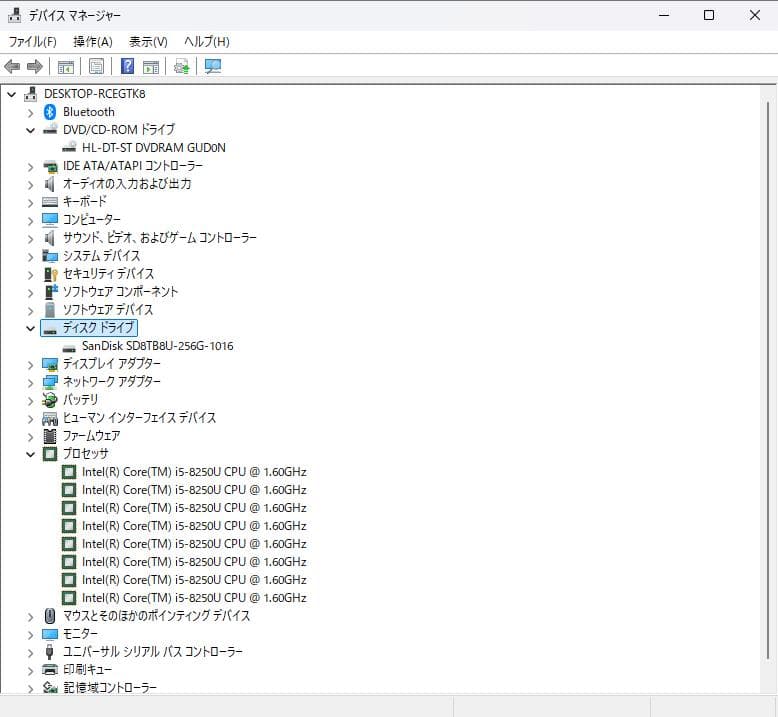Expand the システム デバイス category
Viewport: 778px width, 717px height.
[x=30, y=257]
